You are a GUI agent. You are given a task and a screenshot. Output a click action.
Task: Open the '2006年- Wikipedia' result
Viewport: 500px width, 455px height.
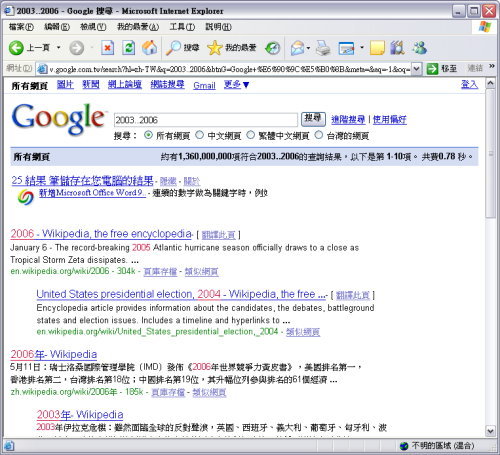click(54, 354)
